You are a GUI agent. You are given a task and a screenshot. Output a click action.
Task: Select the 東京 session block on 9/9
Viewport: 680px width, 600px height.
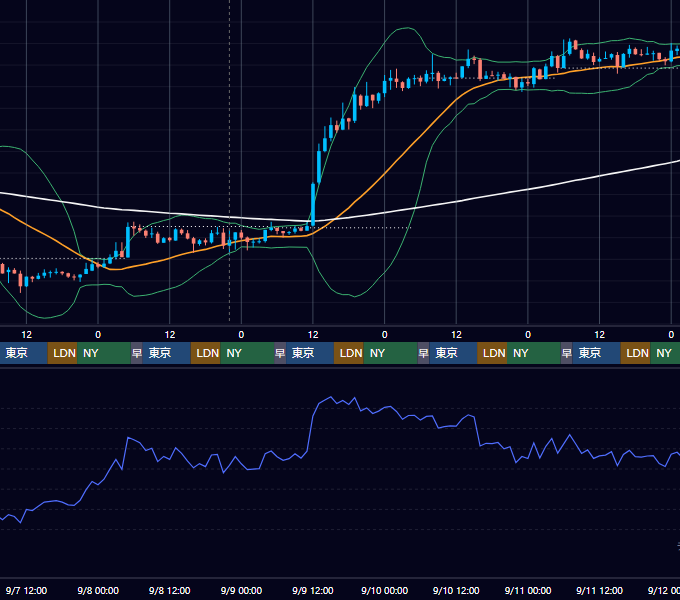coord(310,353)
